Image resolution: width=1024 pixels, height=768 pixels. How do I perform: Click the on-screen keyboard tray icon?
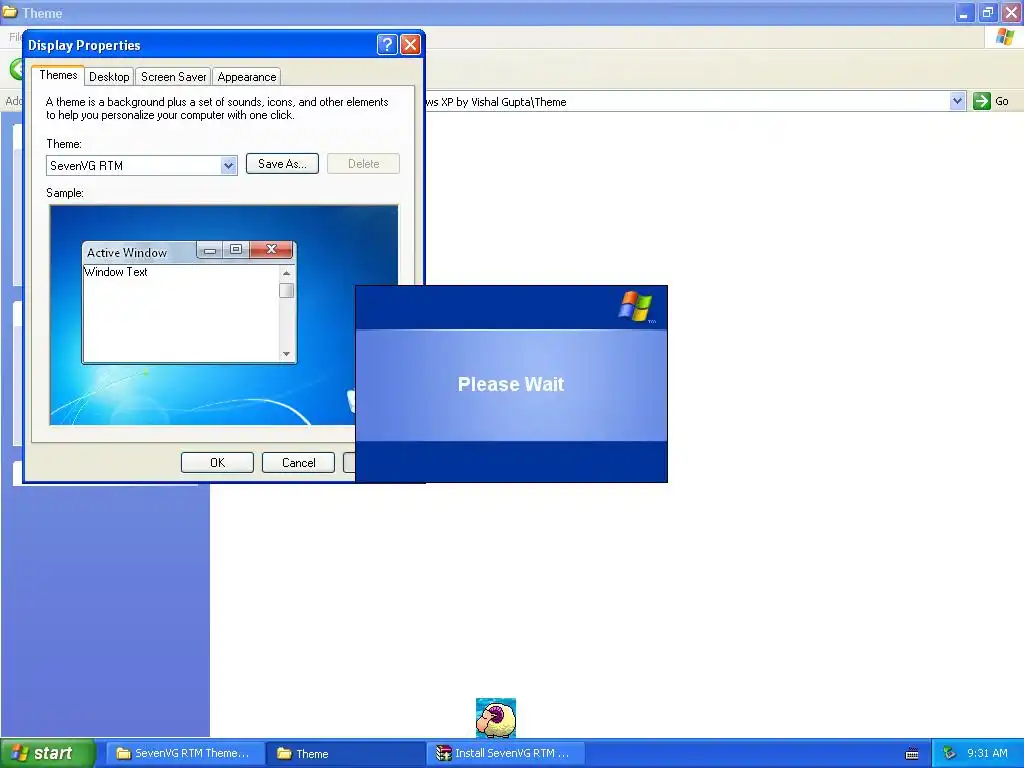[912, 754]
